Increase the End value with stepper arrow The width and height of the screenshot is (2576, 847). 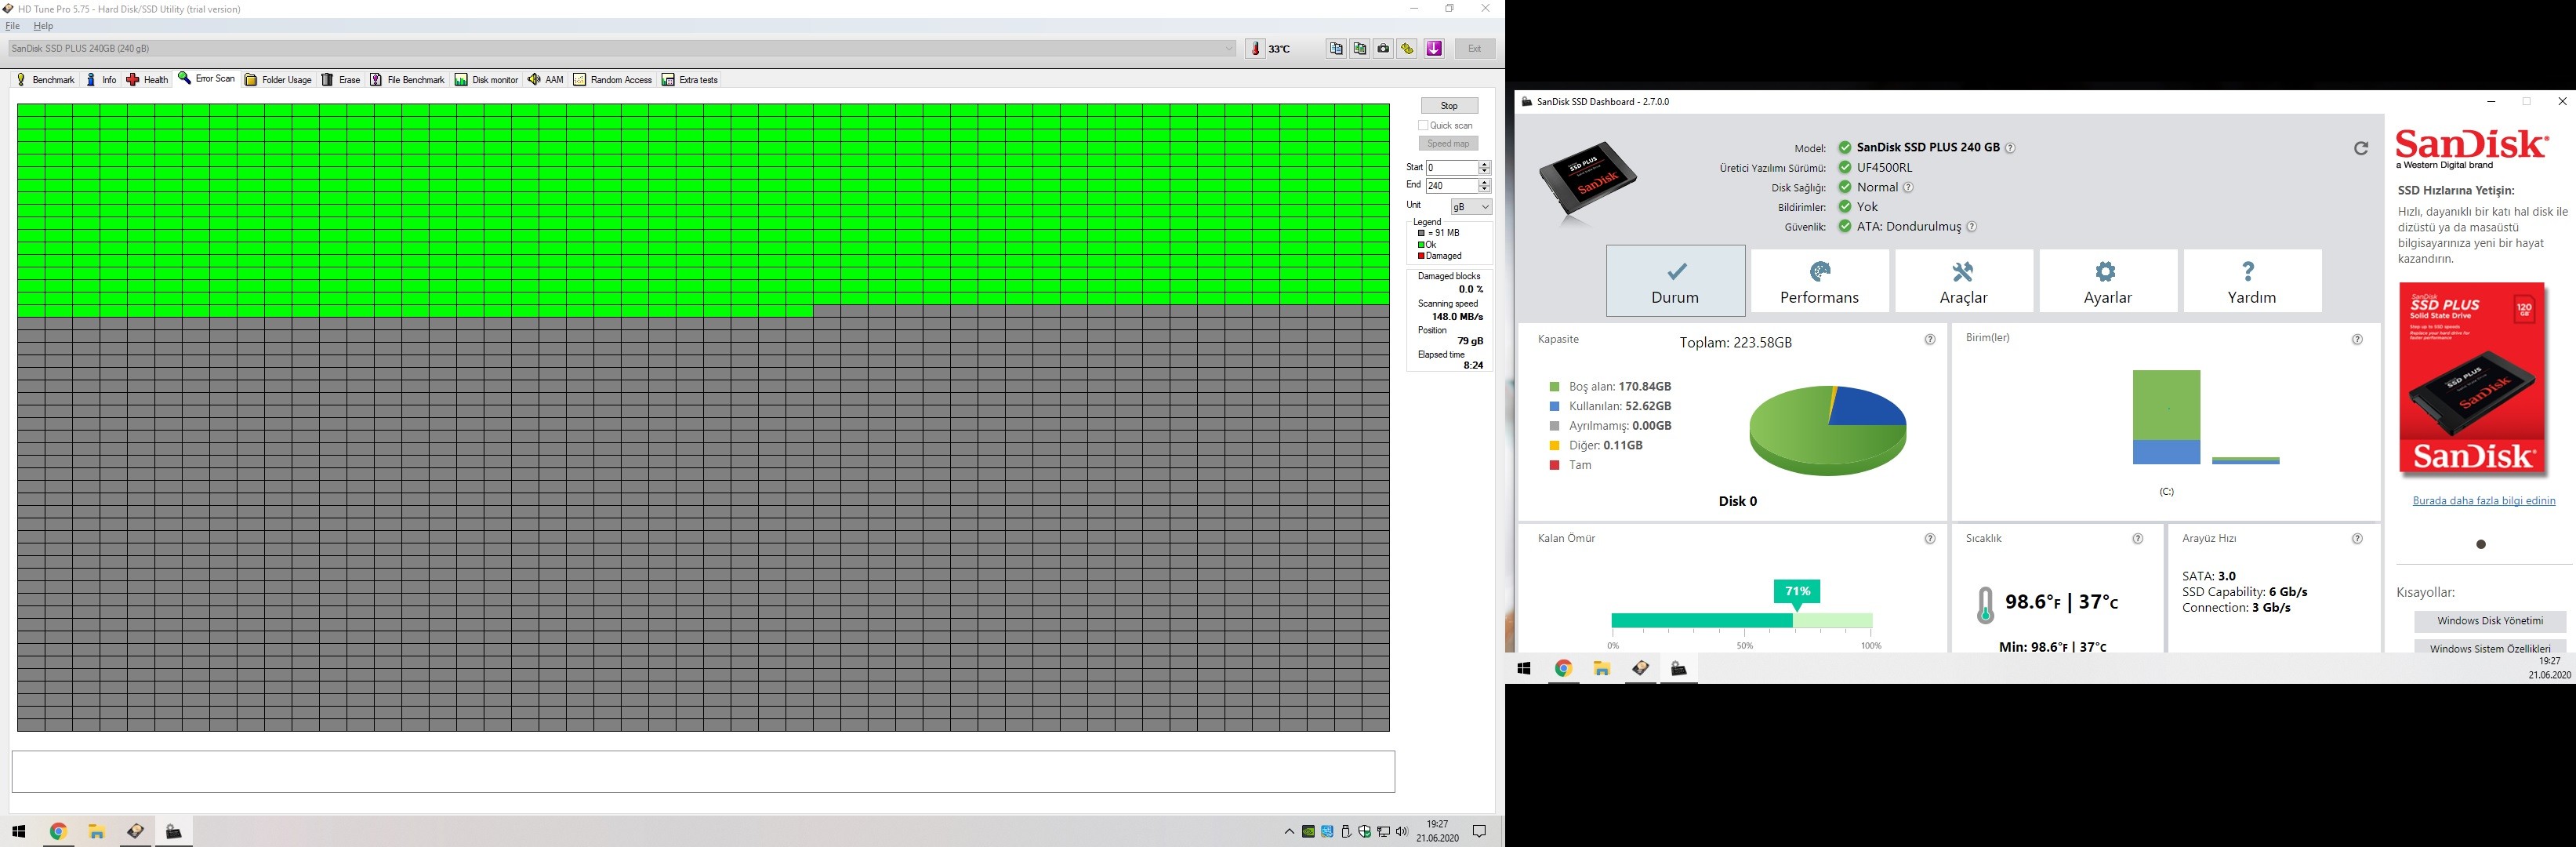click(x=1484, y=182)
